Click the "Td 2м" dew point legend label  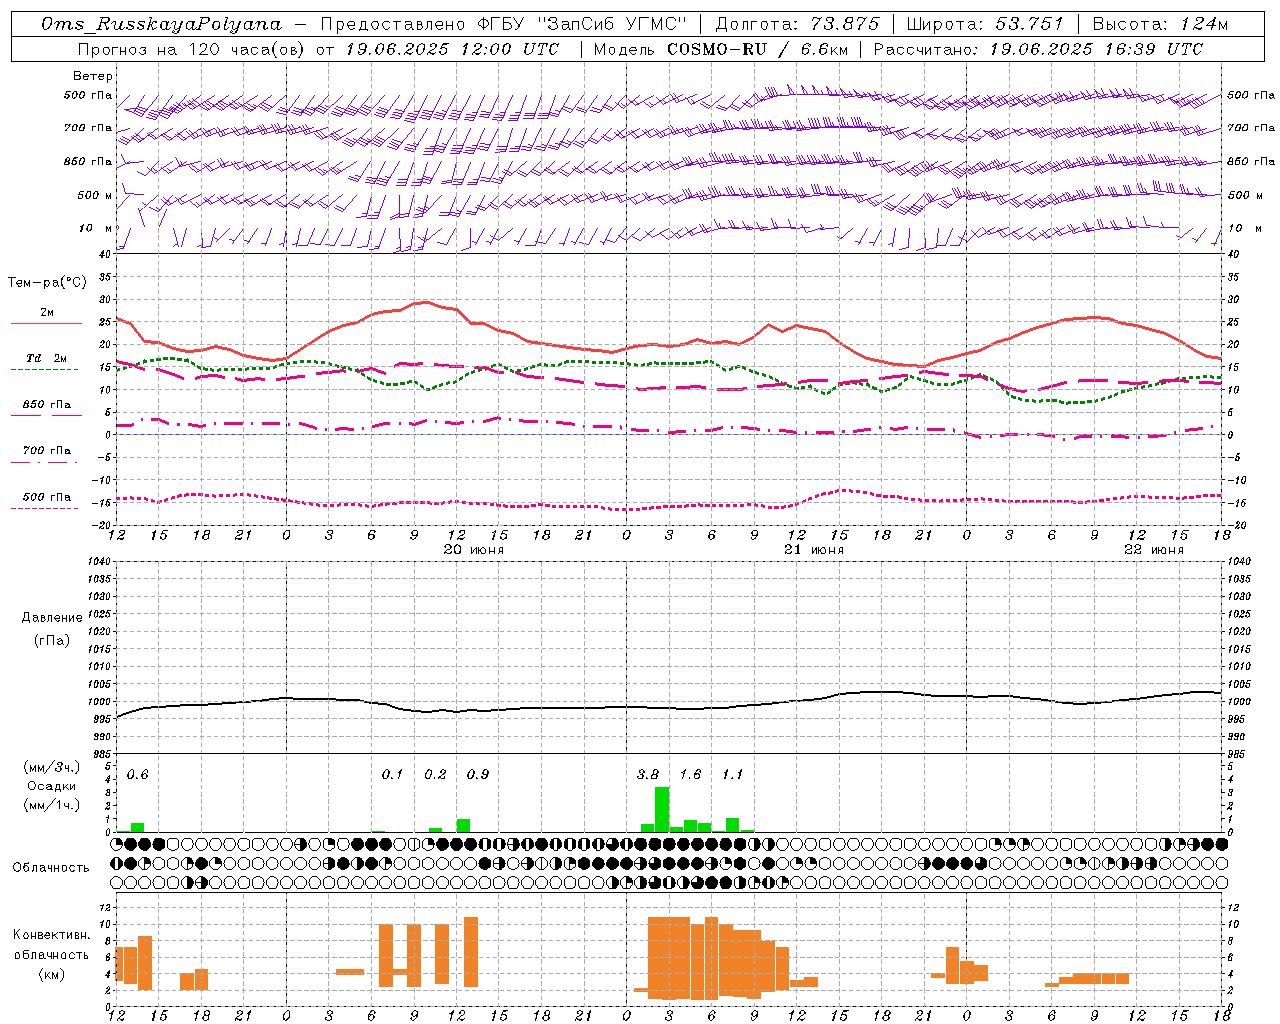coord(47,358)
